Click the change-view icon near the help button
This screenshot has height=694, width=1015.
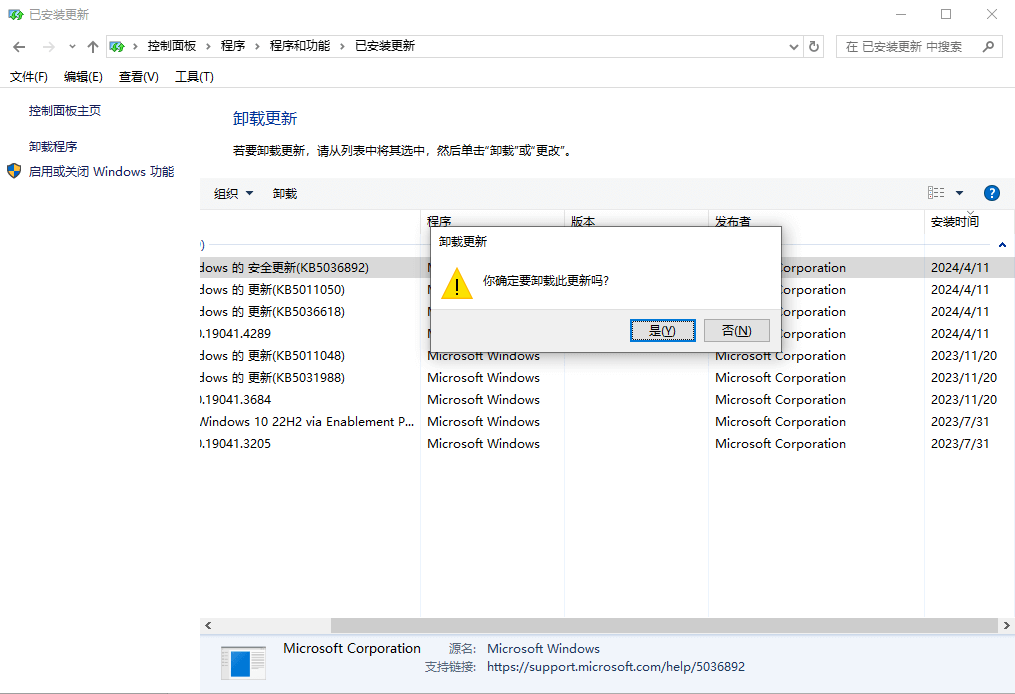(x=938, y=192)
